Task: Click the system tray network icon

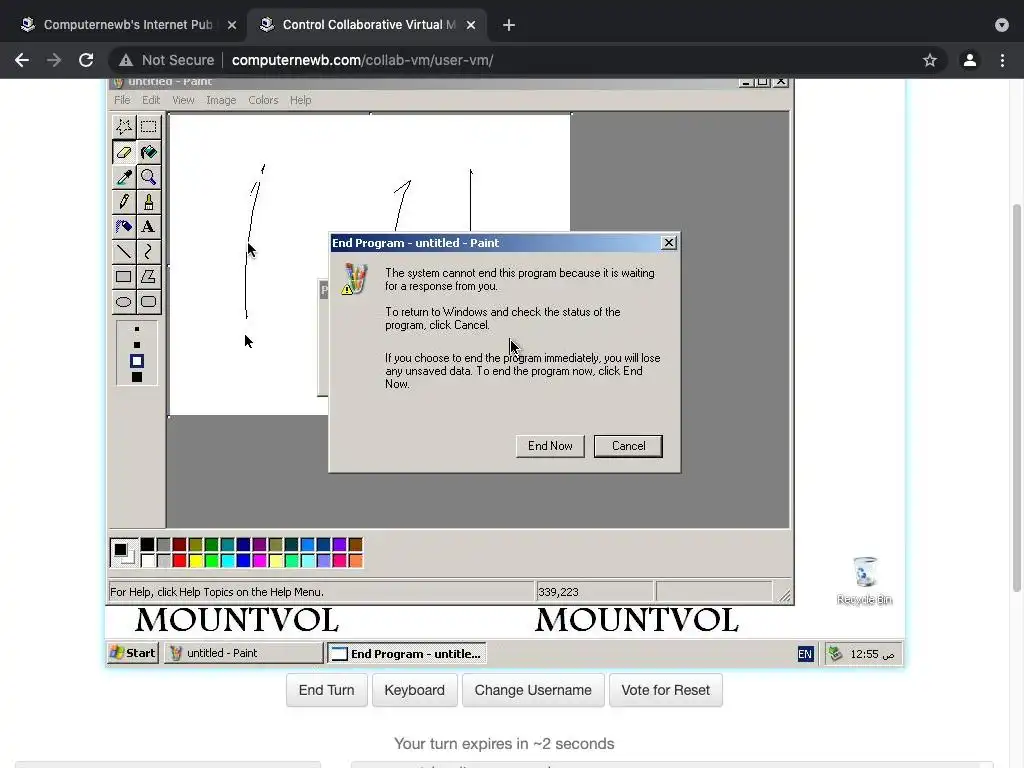Action: click(835, 653)
